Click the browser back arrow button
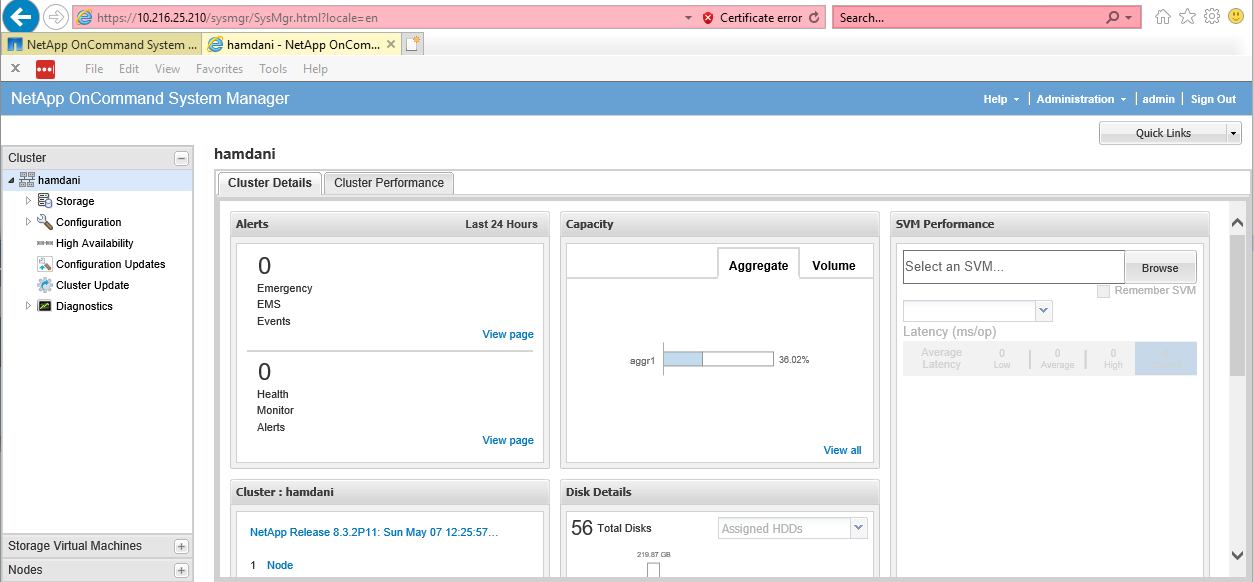This screenshot has height=582, width=1254. (x=22, y=17)
